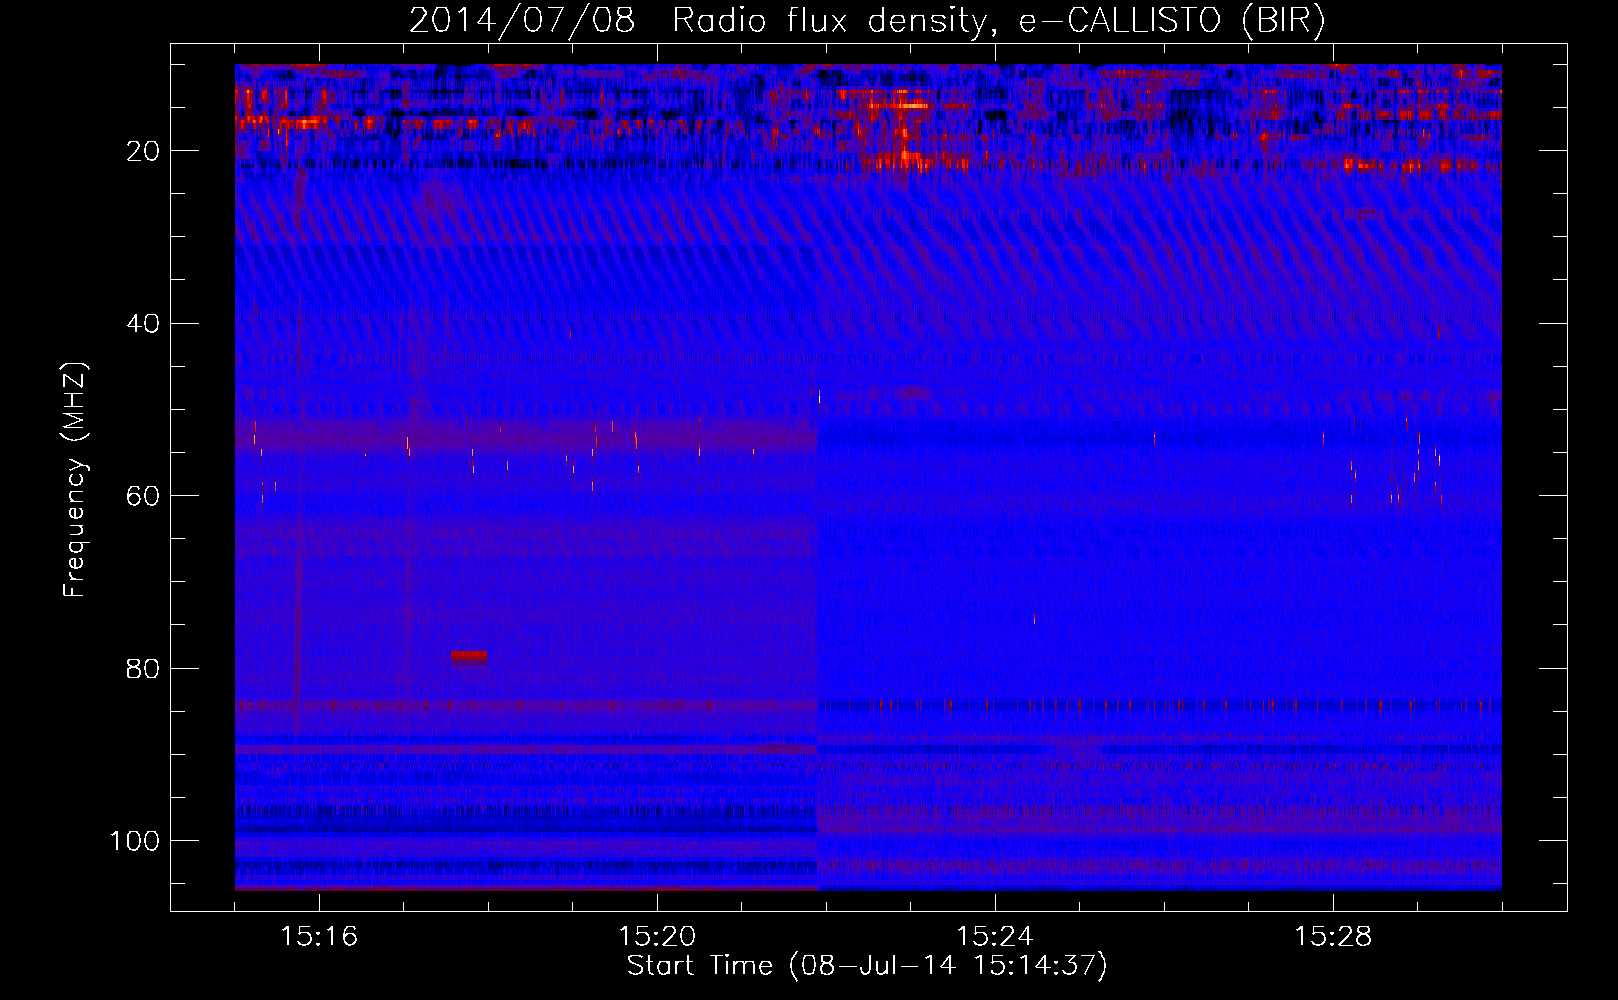Click the time tick label '15:24'
1618x1000 pixels.
995,937
